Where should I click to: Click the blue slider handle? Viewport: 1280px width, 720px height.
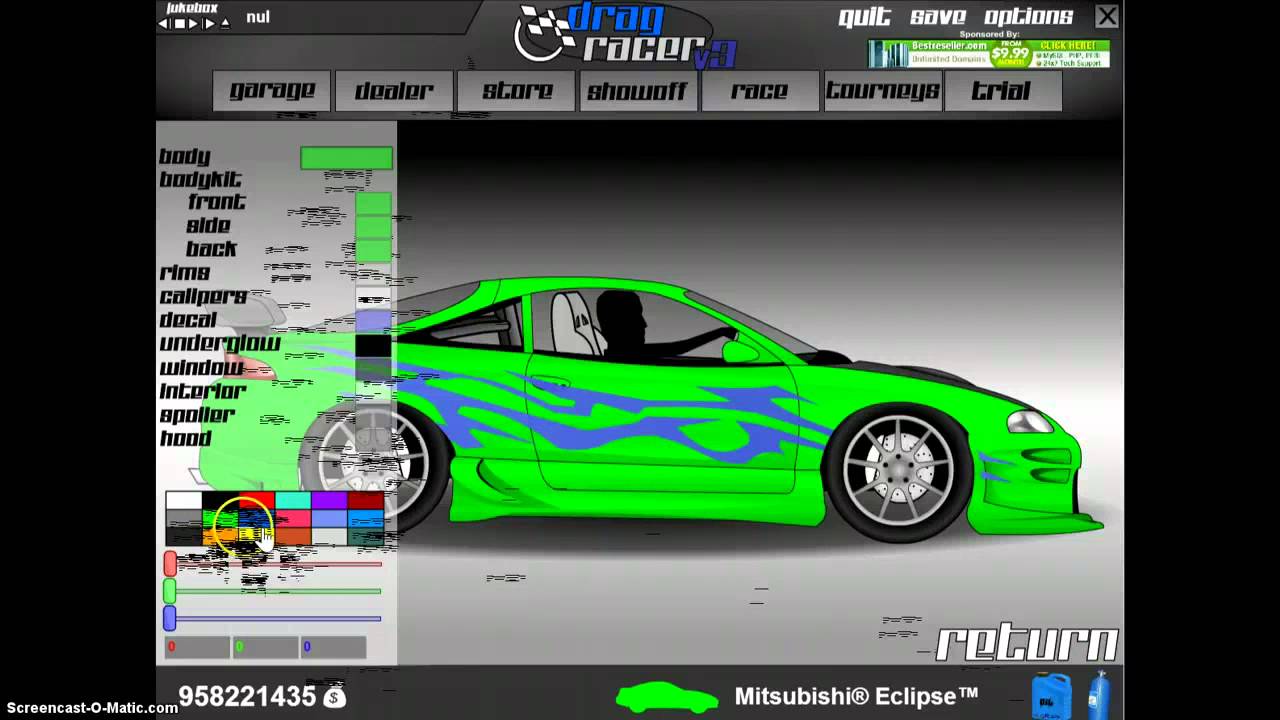tap(170, 618)
